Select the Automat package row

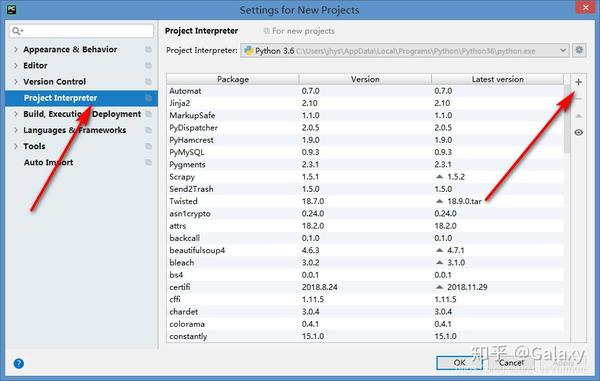[x=365, y=91]
